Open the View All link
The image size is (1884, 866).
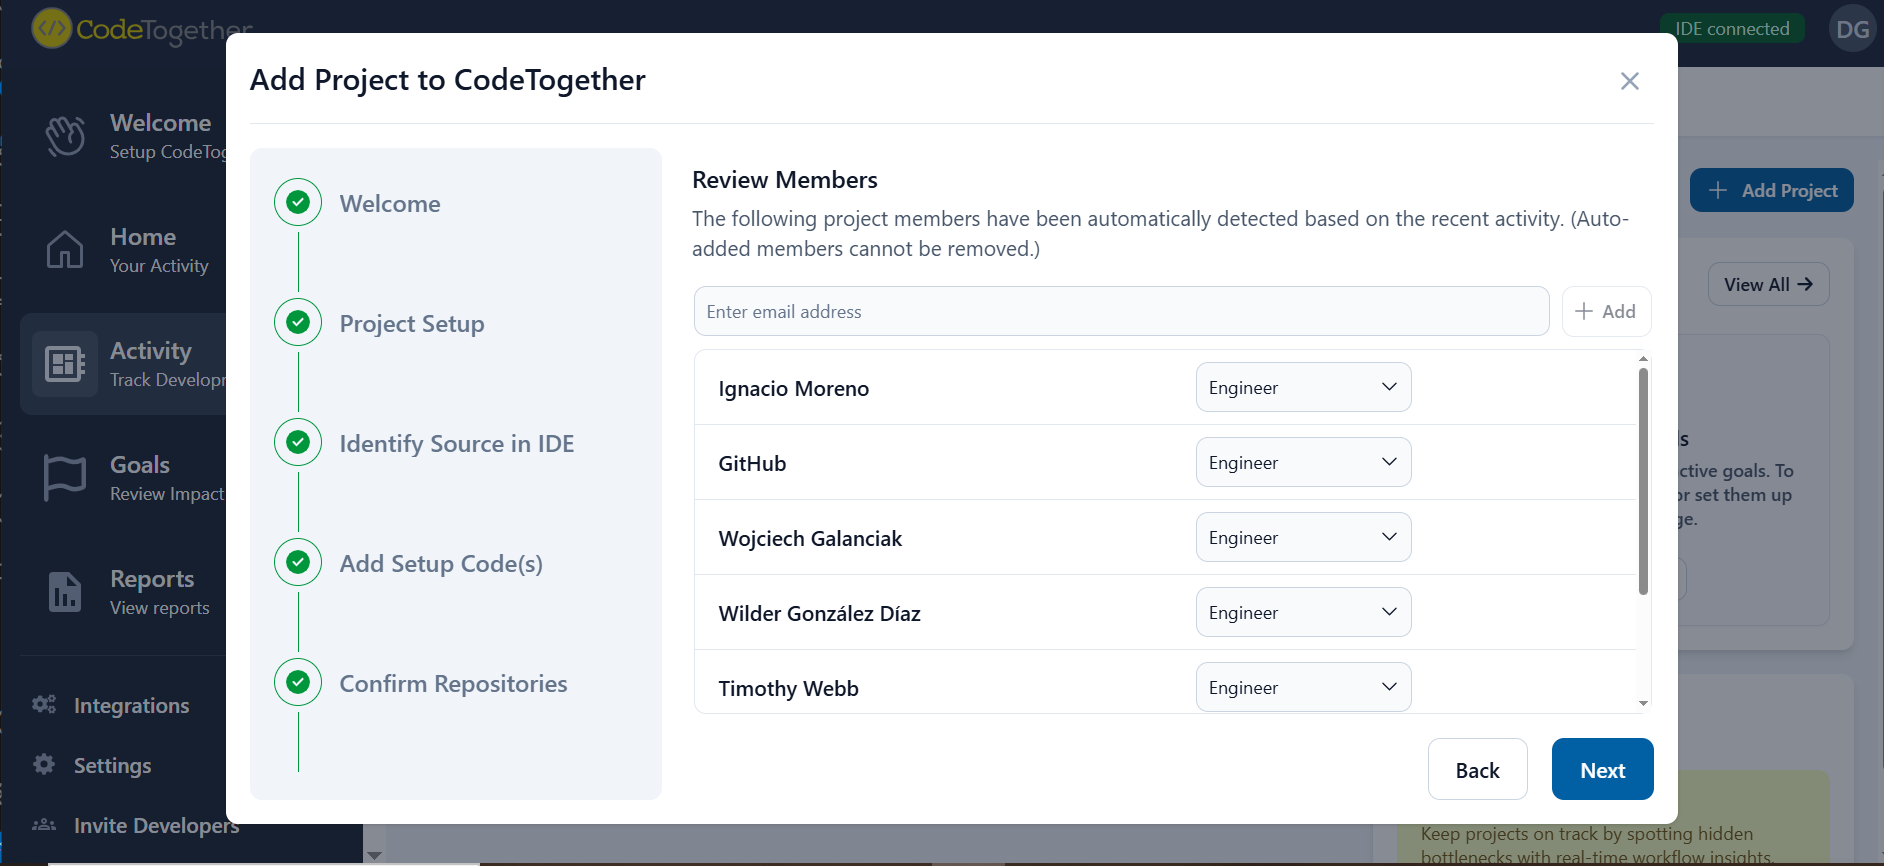pyautogui.click(x=1766, y=284)
